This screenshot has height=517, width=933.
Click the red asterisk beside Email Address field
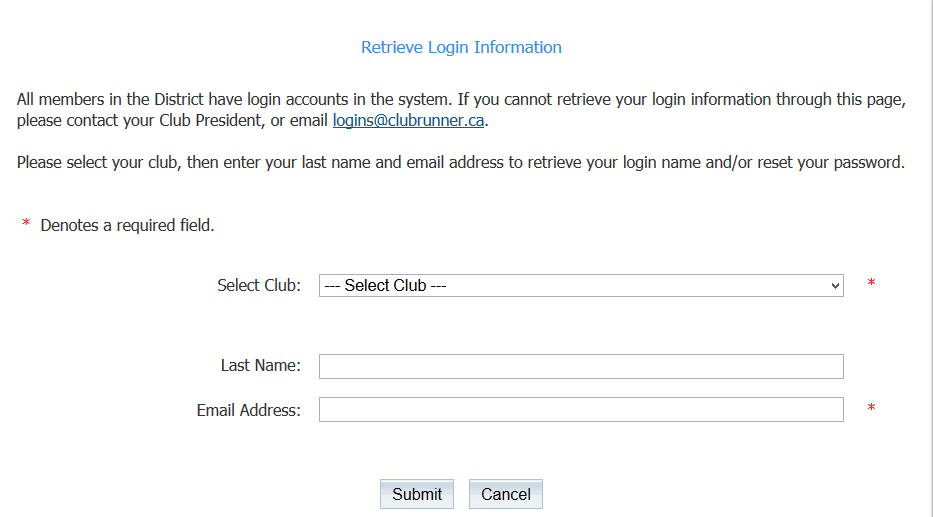coord(871,409)
